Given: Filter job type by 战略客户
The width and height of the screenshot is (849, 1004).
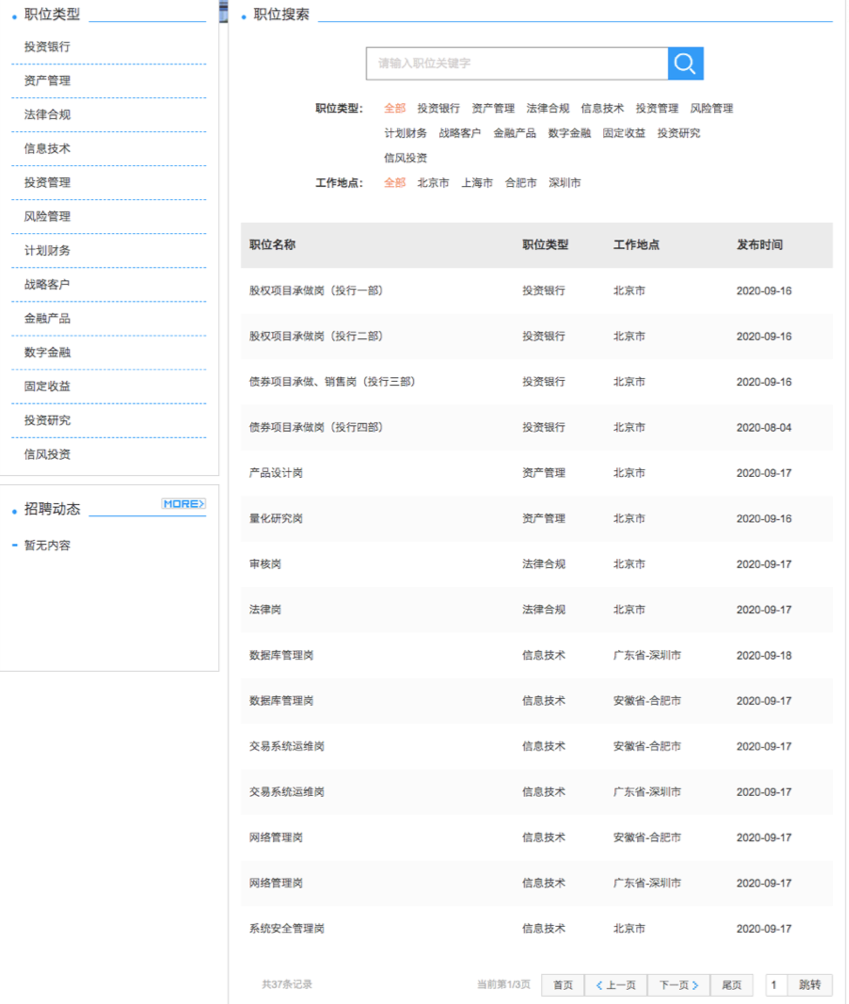Looking at the screenshot, I should click(x=460, y=133).
